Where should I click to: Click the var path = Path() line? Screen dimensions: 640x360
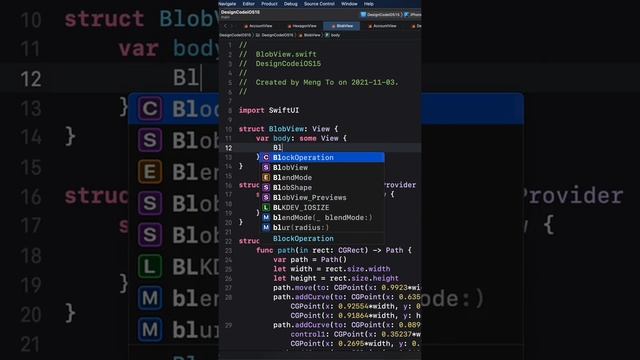pos(310,260)
